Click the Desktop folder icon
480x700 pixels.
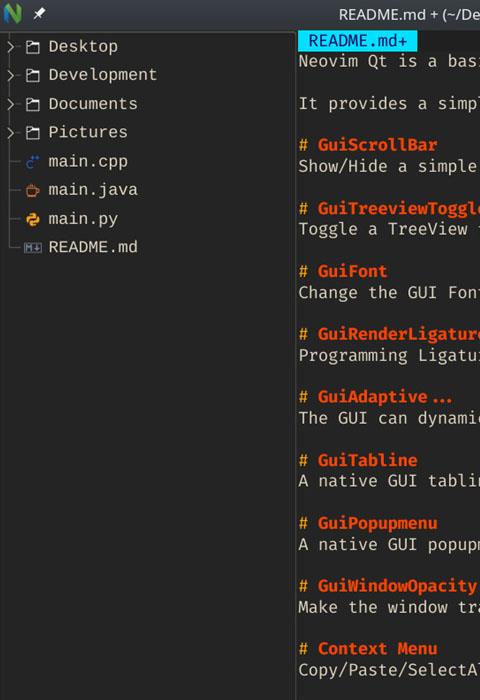tap(33, 46)
